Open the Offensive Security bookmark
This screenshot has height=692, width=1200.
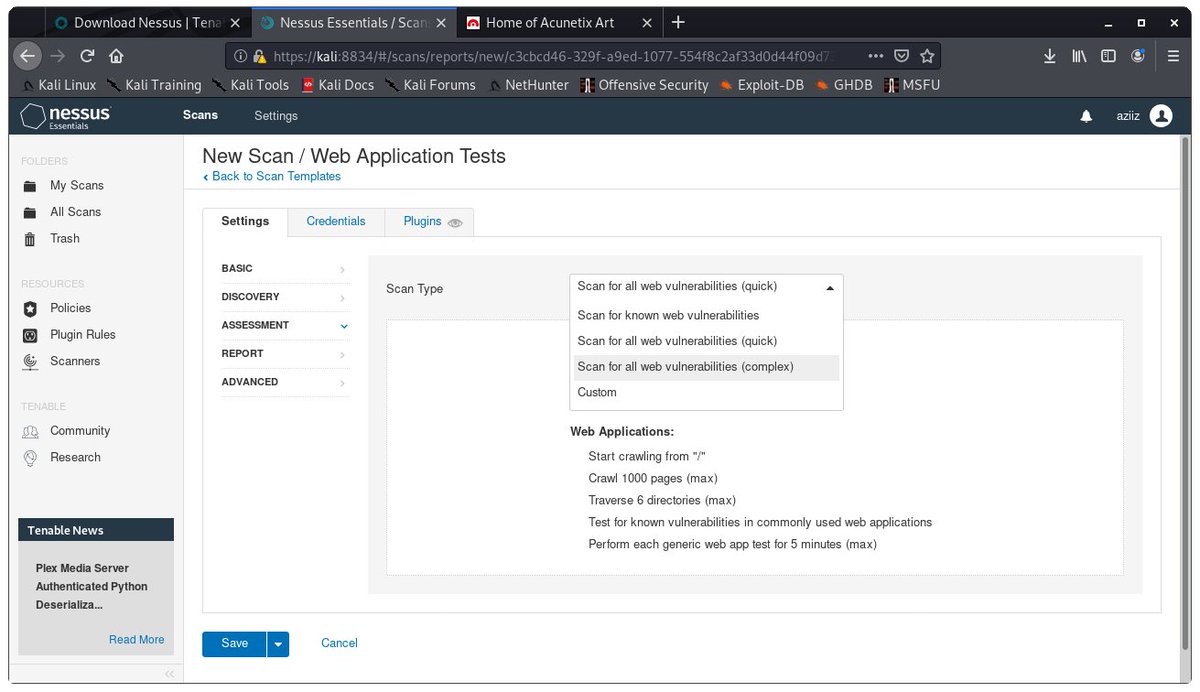(x=643, y=85)
